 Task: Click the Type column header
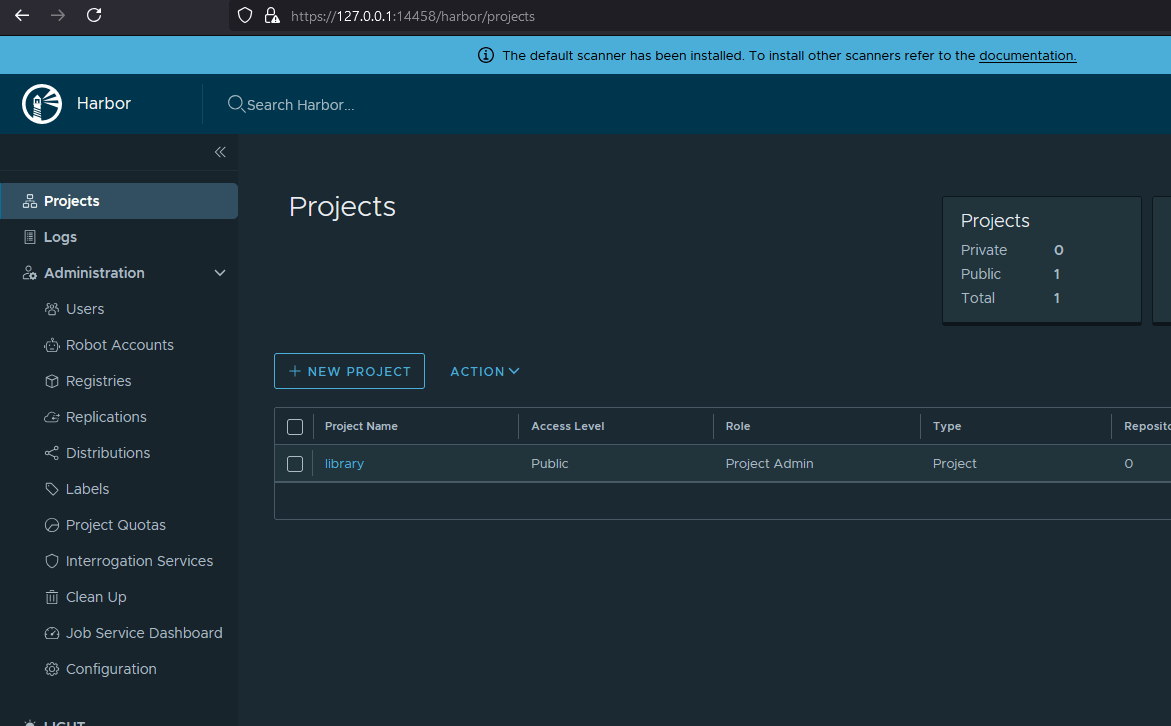coord(947,426)
